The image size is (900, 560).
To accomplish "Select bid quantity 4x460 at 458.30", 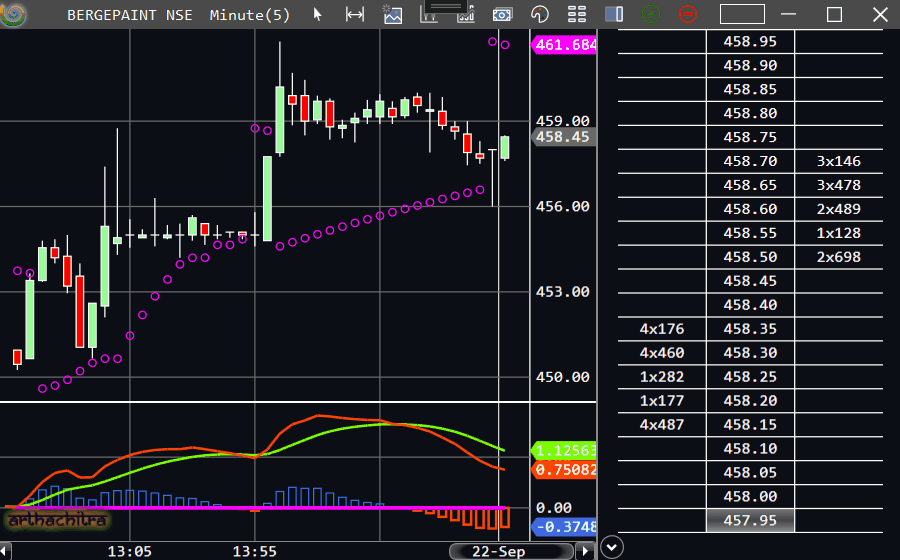I will tap(662, 353).
